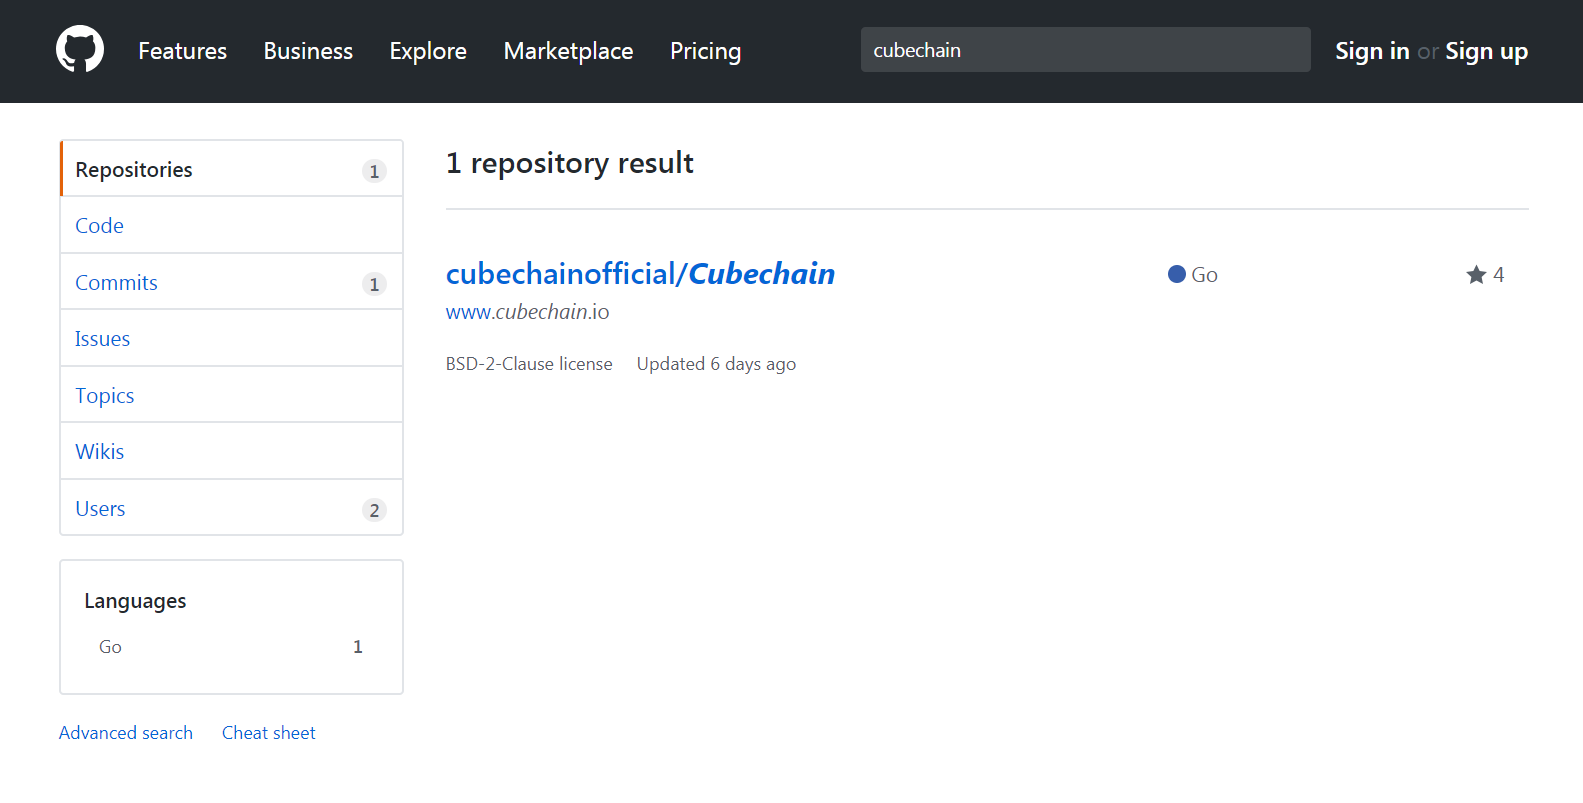Show Commits search results
The image size is (1583, 803).
coord(117,283)
